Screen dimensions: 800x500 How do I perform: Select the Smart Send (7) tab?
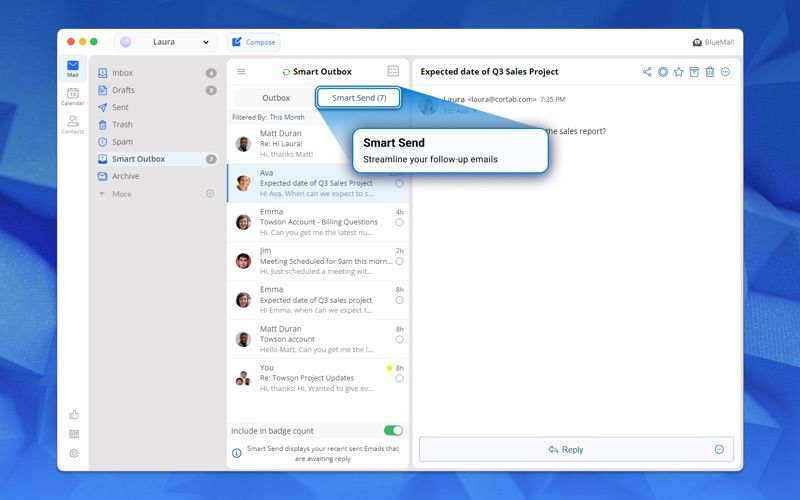pos(359,98)
